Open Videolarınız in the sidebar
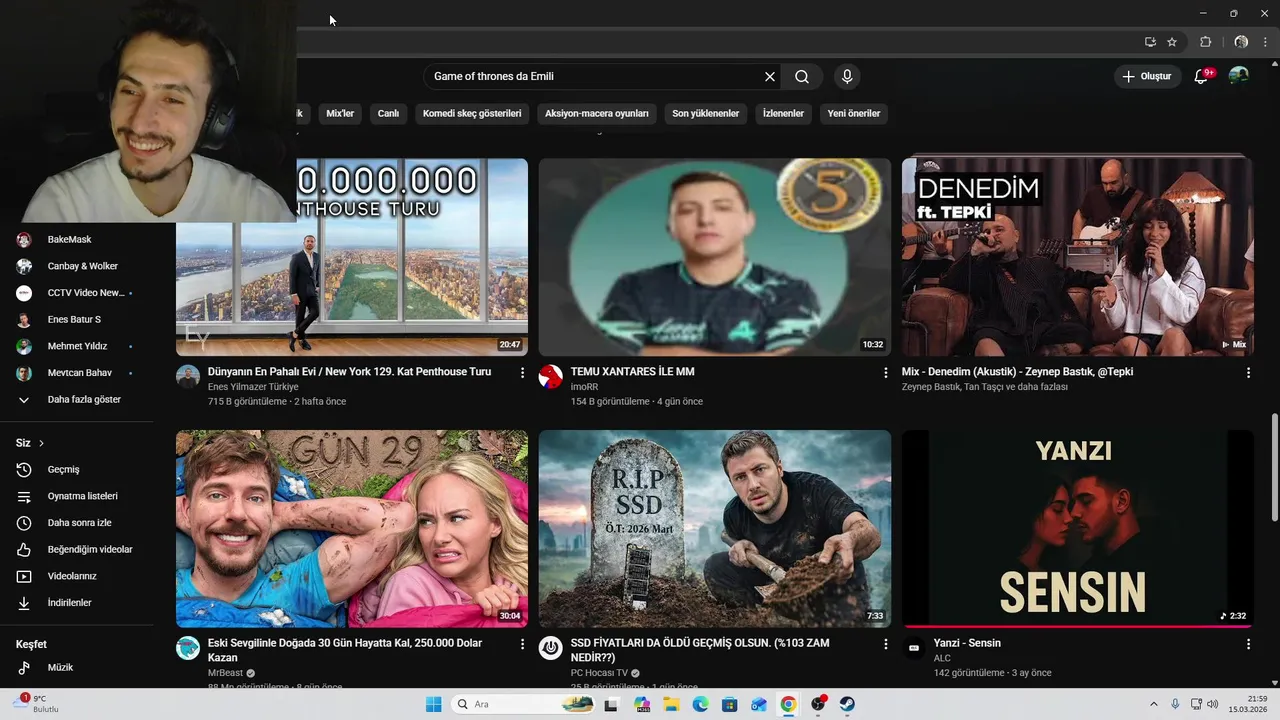The height and width of the screenshot is (720, 1280). pyautogui.click(x=76, y=576)
